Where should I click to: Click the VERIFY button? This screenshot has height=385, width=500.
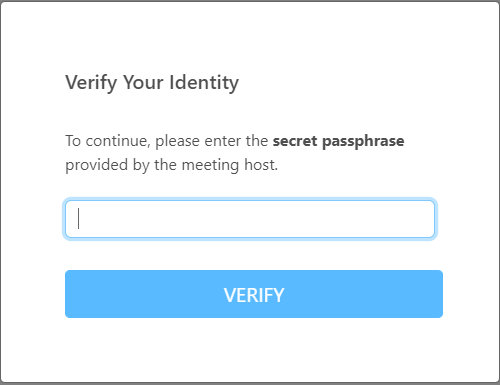click(254, 294)
